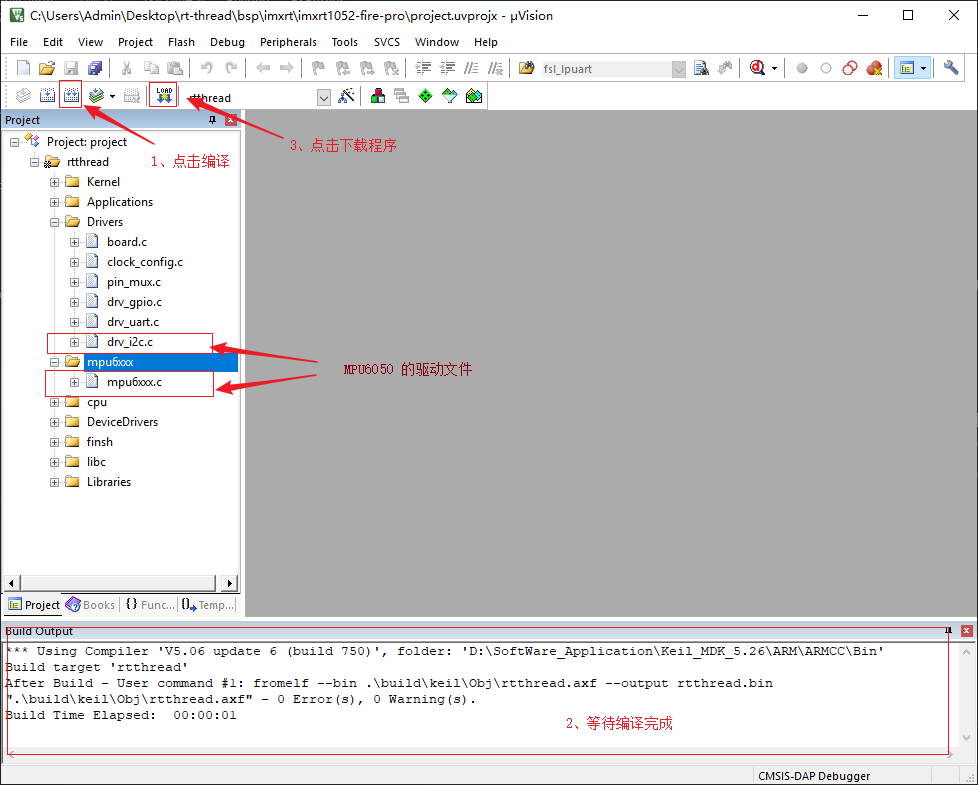Open the Peripherals menu
The height and width of the screenshot is (785, 978).
pos(288,42)
